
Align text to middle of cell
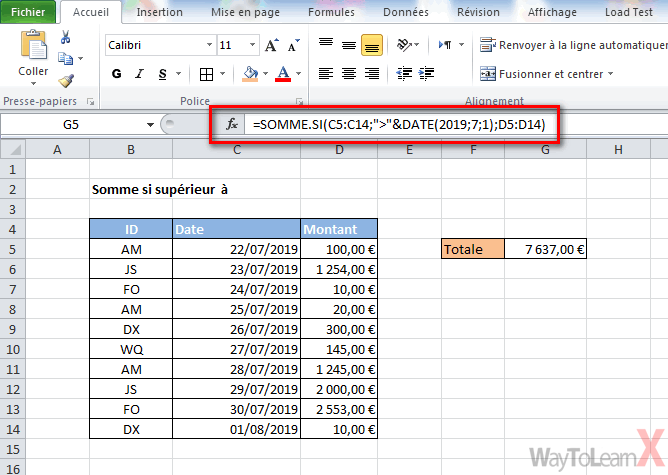pyautogui.click(x=349, y=45)
